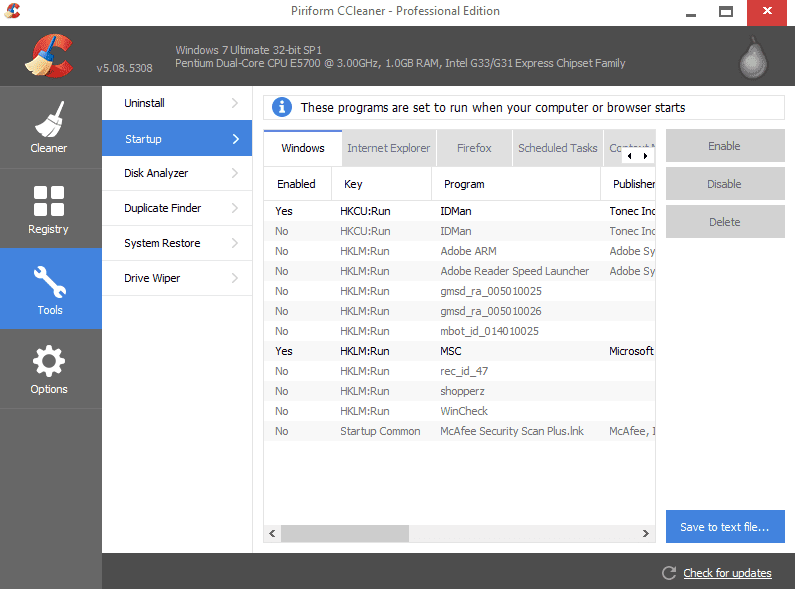The width and height of the screenshot is (795, 589).
Task: Click the refresh icon beside Check for updates
Action: point(669,573)
